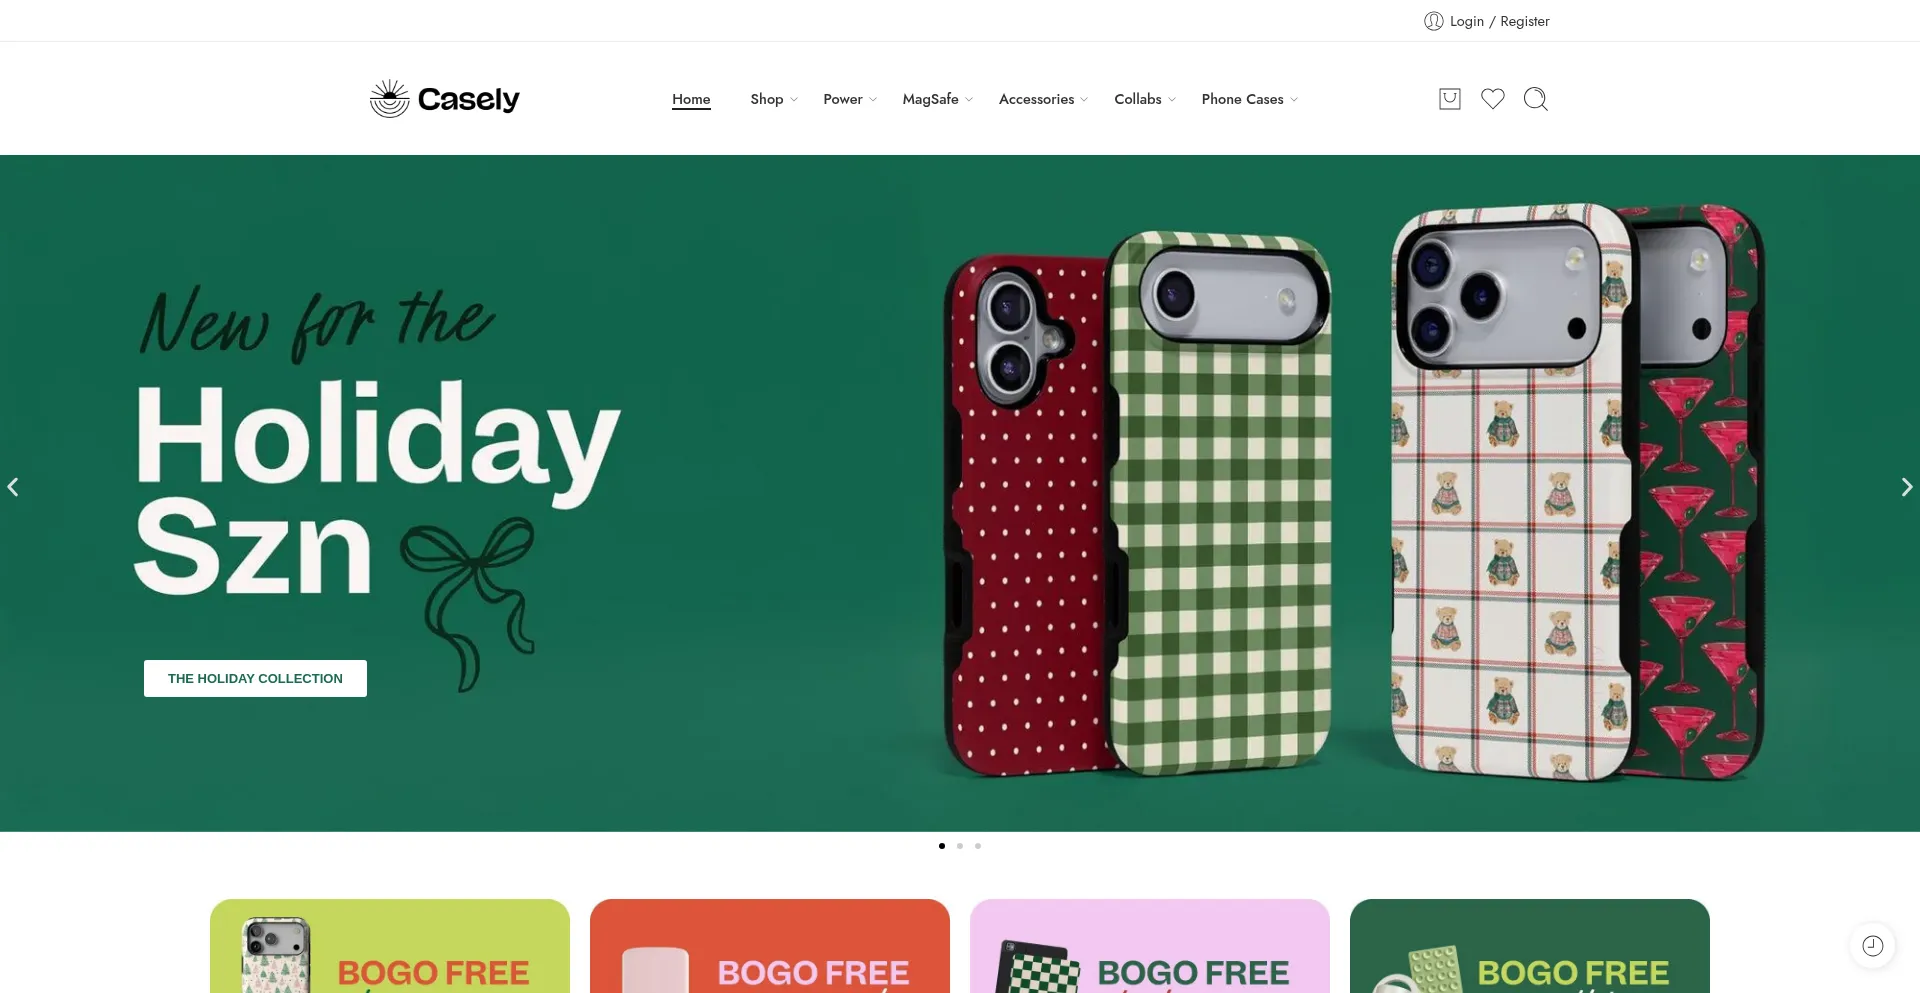This screenshot has height=993, width=1920.
Task: Expand the MagSafe dropdown menu
Action: tap(937, 99)
